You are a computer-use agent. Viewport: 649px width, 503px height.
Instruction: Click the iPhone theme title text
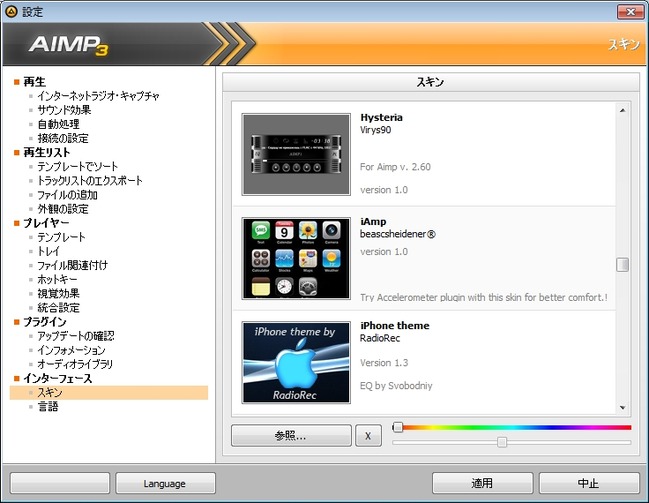tap(394, 326)
